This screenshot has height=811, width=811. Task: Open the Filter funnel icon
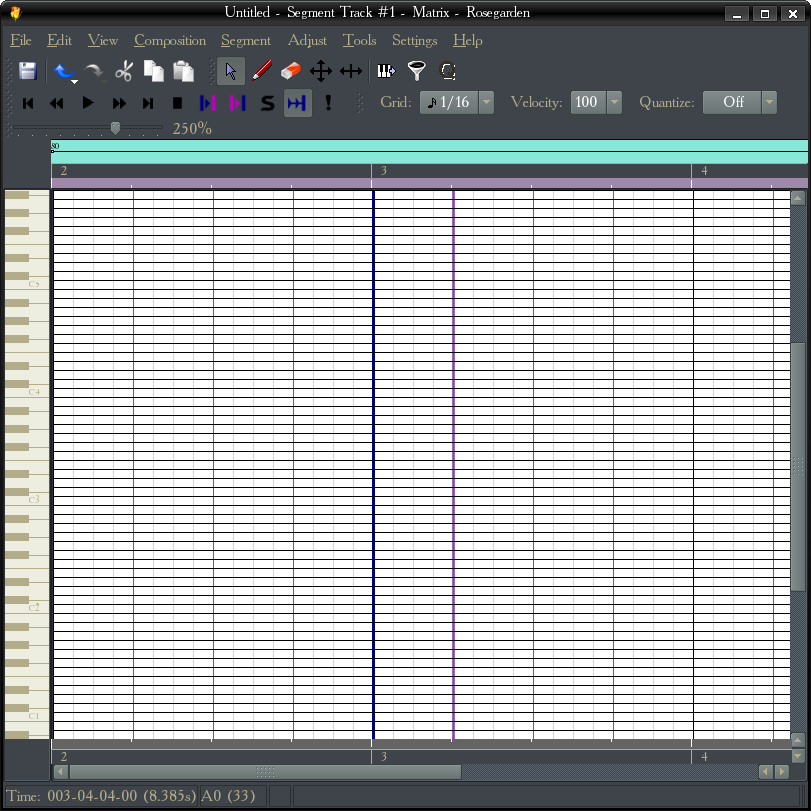[416, 71]
